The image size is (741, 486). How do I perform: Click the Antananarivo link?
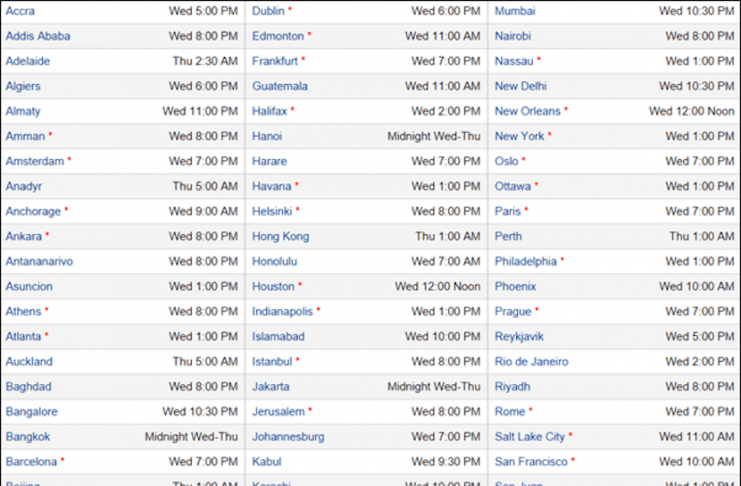tap(39, 261)
